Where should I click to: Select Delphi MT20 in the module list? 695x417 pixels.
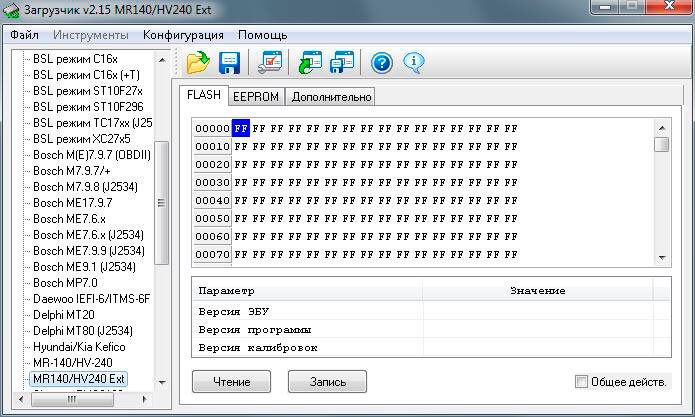(64, 314)
